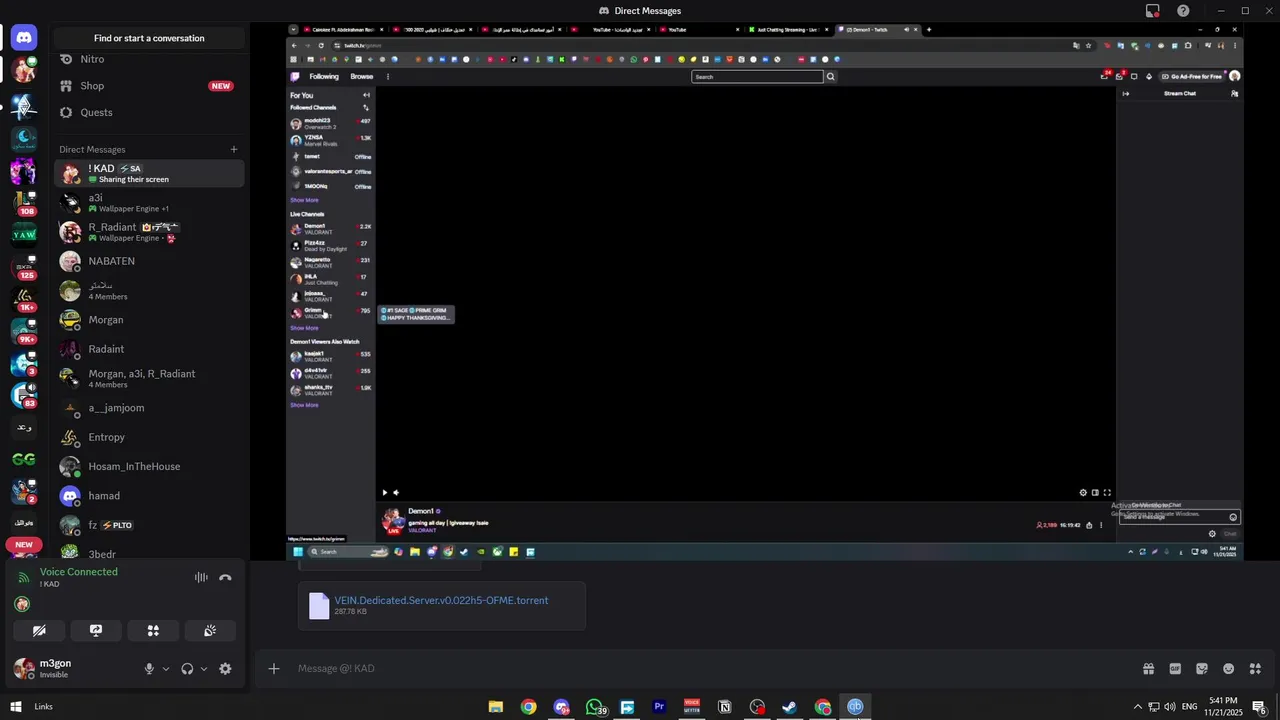Select Following in the shared Twitch page
1280x720 pixels.
[x=324, y=77]
